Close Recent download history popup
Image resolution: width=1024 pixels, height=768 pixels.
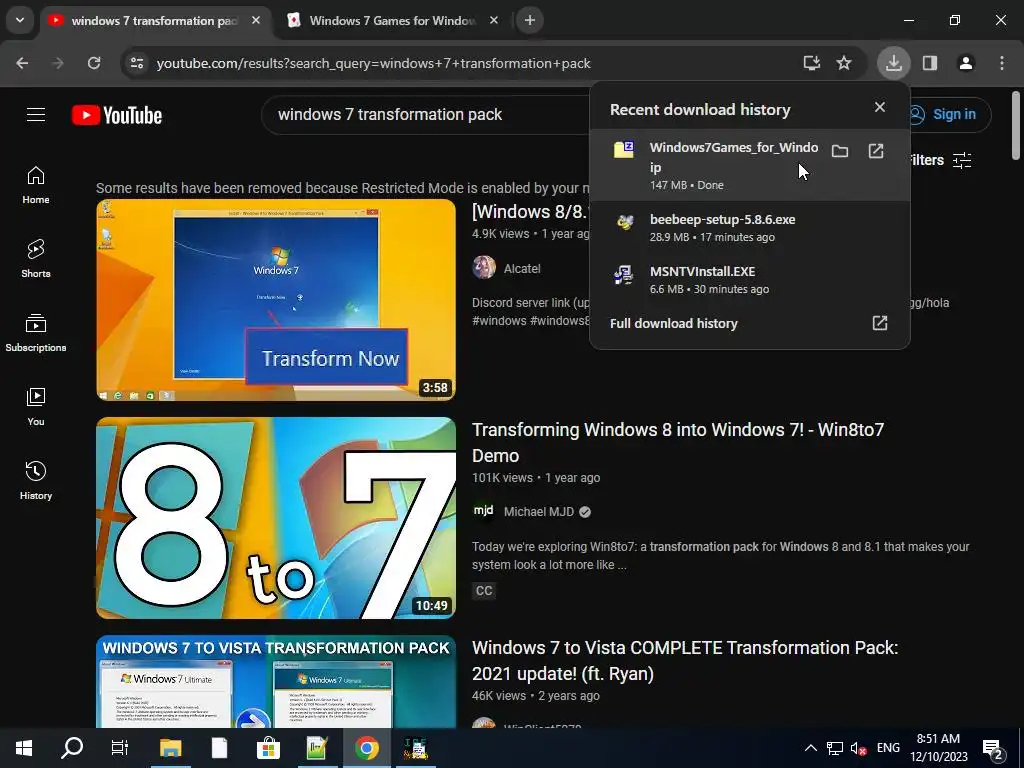point(880,107)
